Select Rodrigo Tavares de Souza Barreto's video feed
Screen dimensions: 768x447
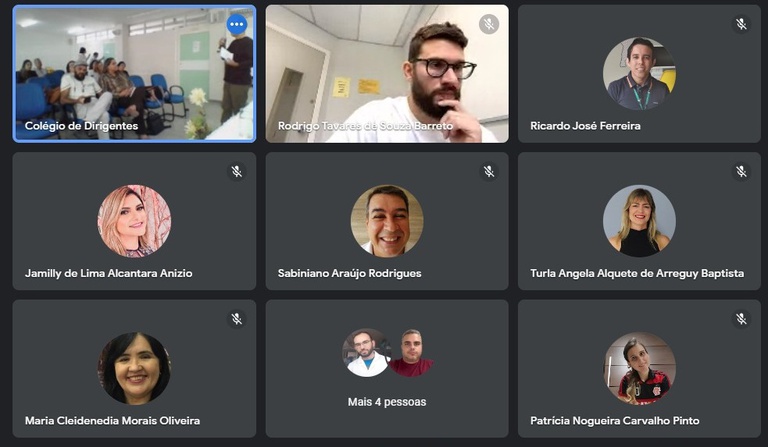tap(387, 74)
